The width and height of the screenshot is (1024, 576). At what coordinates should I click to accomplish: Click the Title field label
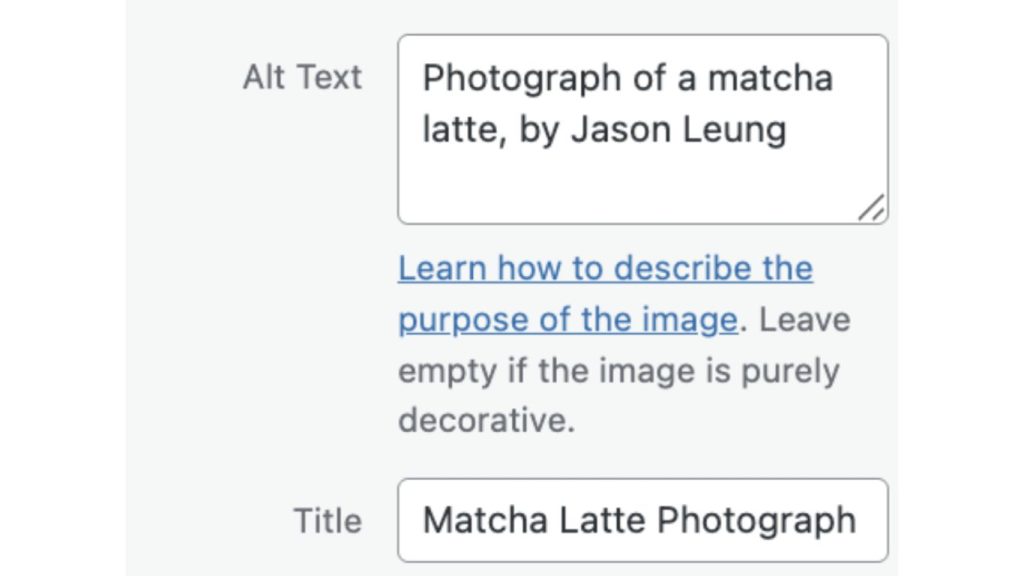tap(327, 520)
